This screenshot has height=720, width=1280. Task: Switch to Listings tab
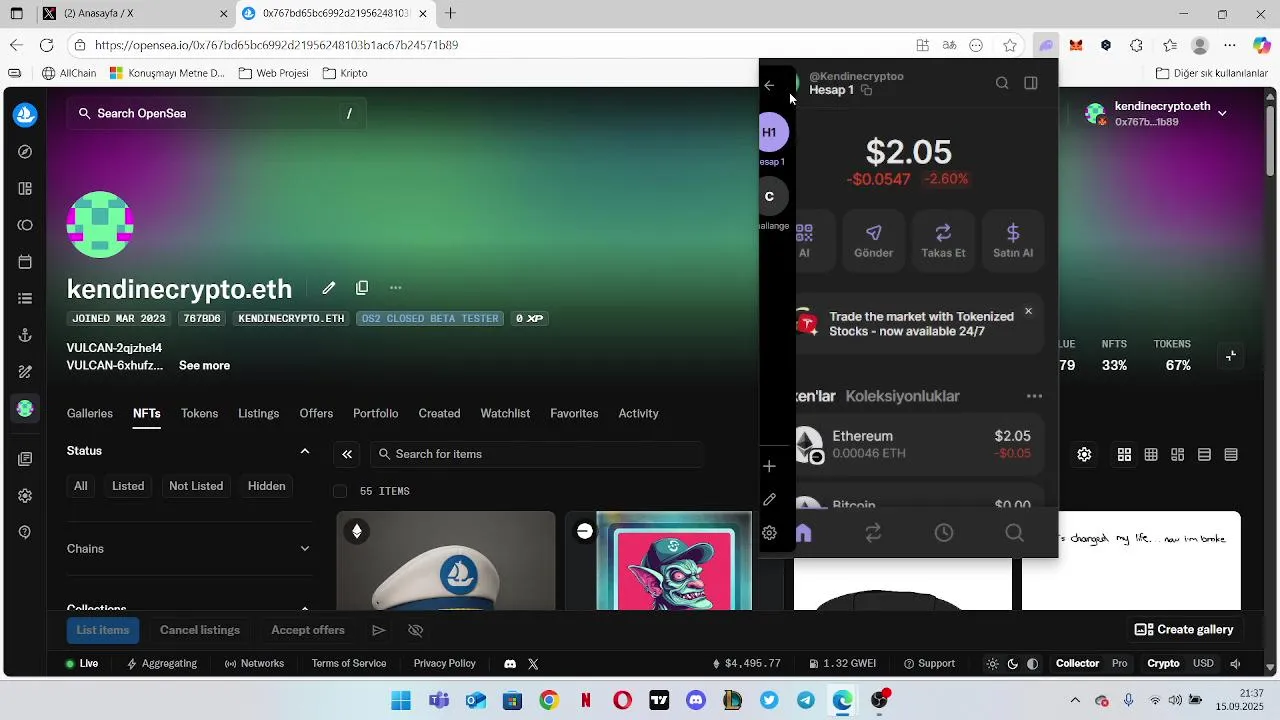click(x=259, y=414)
